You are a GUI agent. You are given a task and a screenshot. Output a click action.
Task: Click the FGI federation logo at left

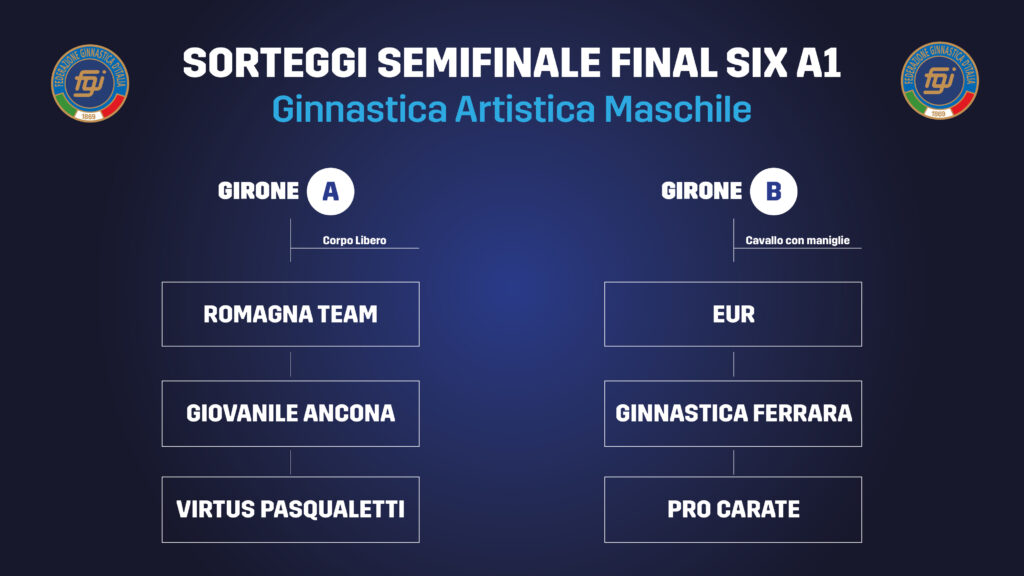[90, 83]
